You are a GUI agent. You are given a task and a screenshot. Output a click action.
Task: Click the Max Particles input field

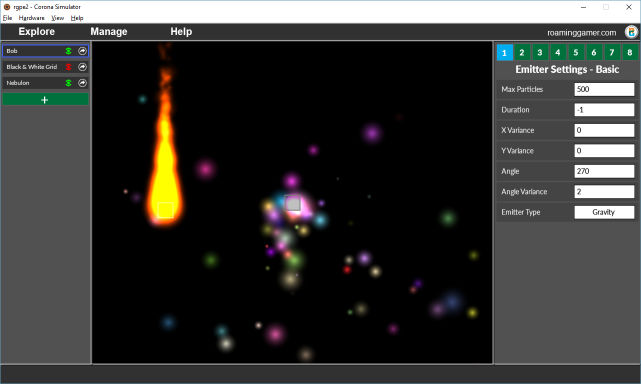click(604, 90)
